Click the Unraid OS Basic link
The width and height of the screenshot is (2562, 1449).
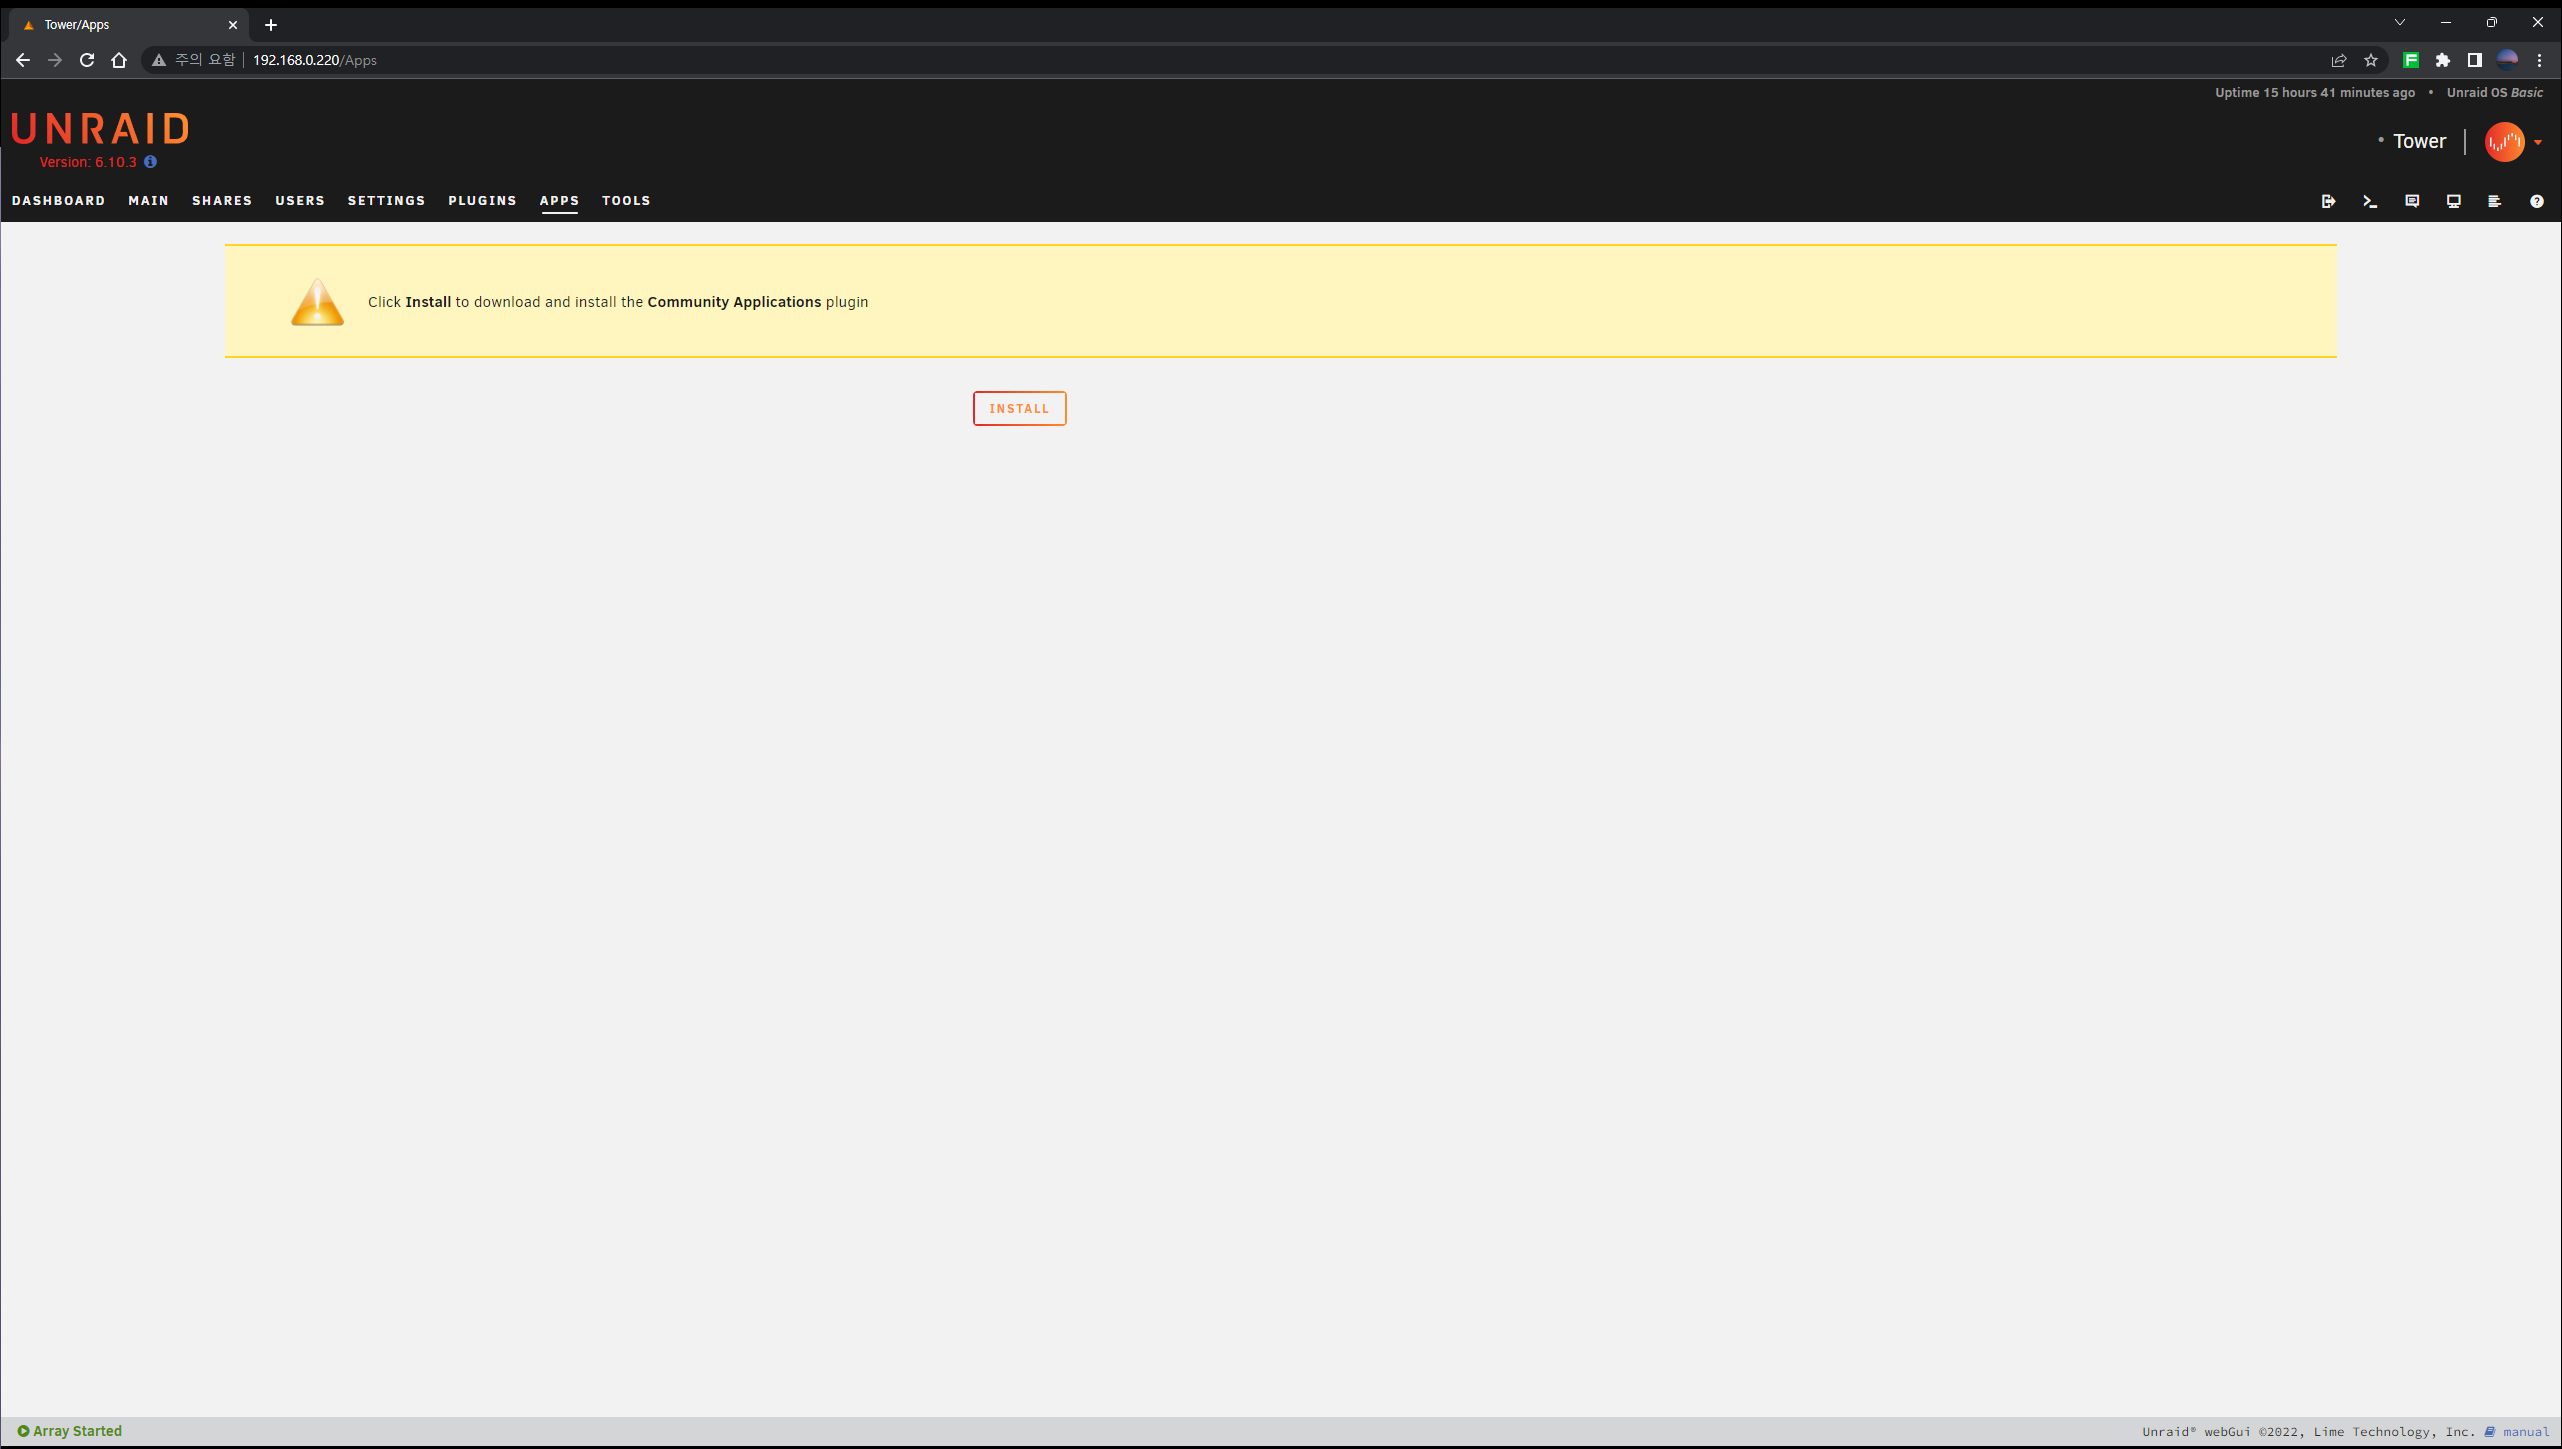pos(2494,92)
